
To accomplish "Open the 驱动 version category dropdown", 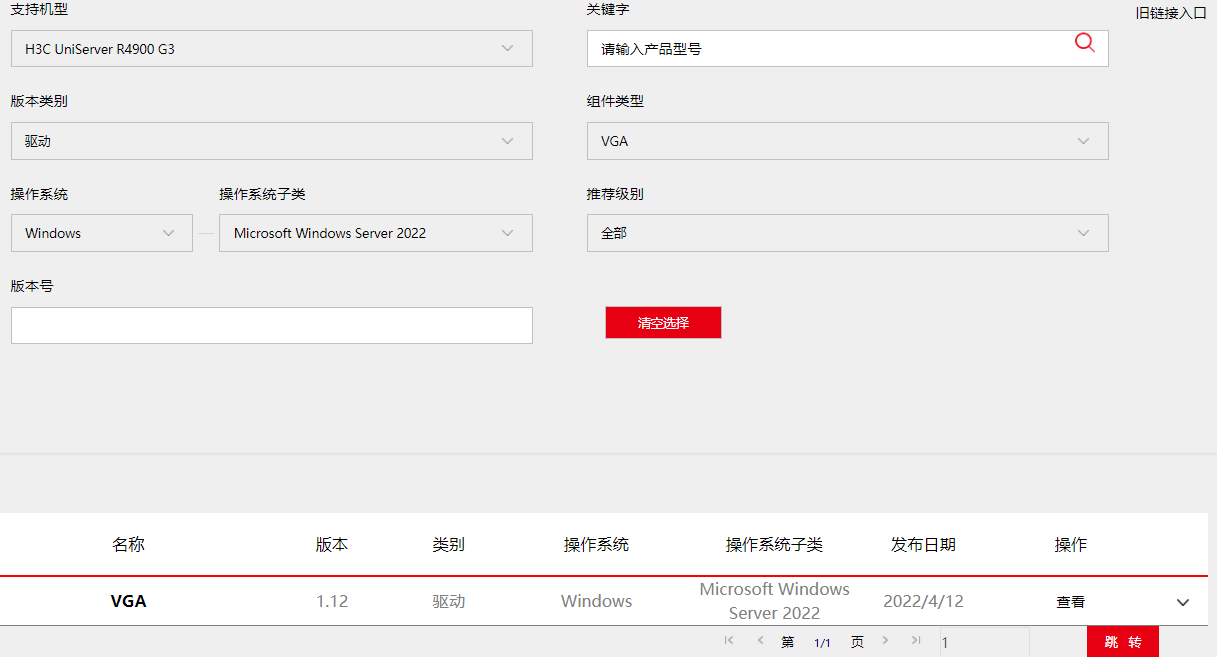I will pyautogui.click(x=272, y=141).
